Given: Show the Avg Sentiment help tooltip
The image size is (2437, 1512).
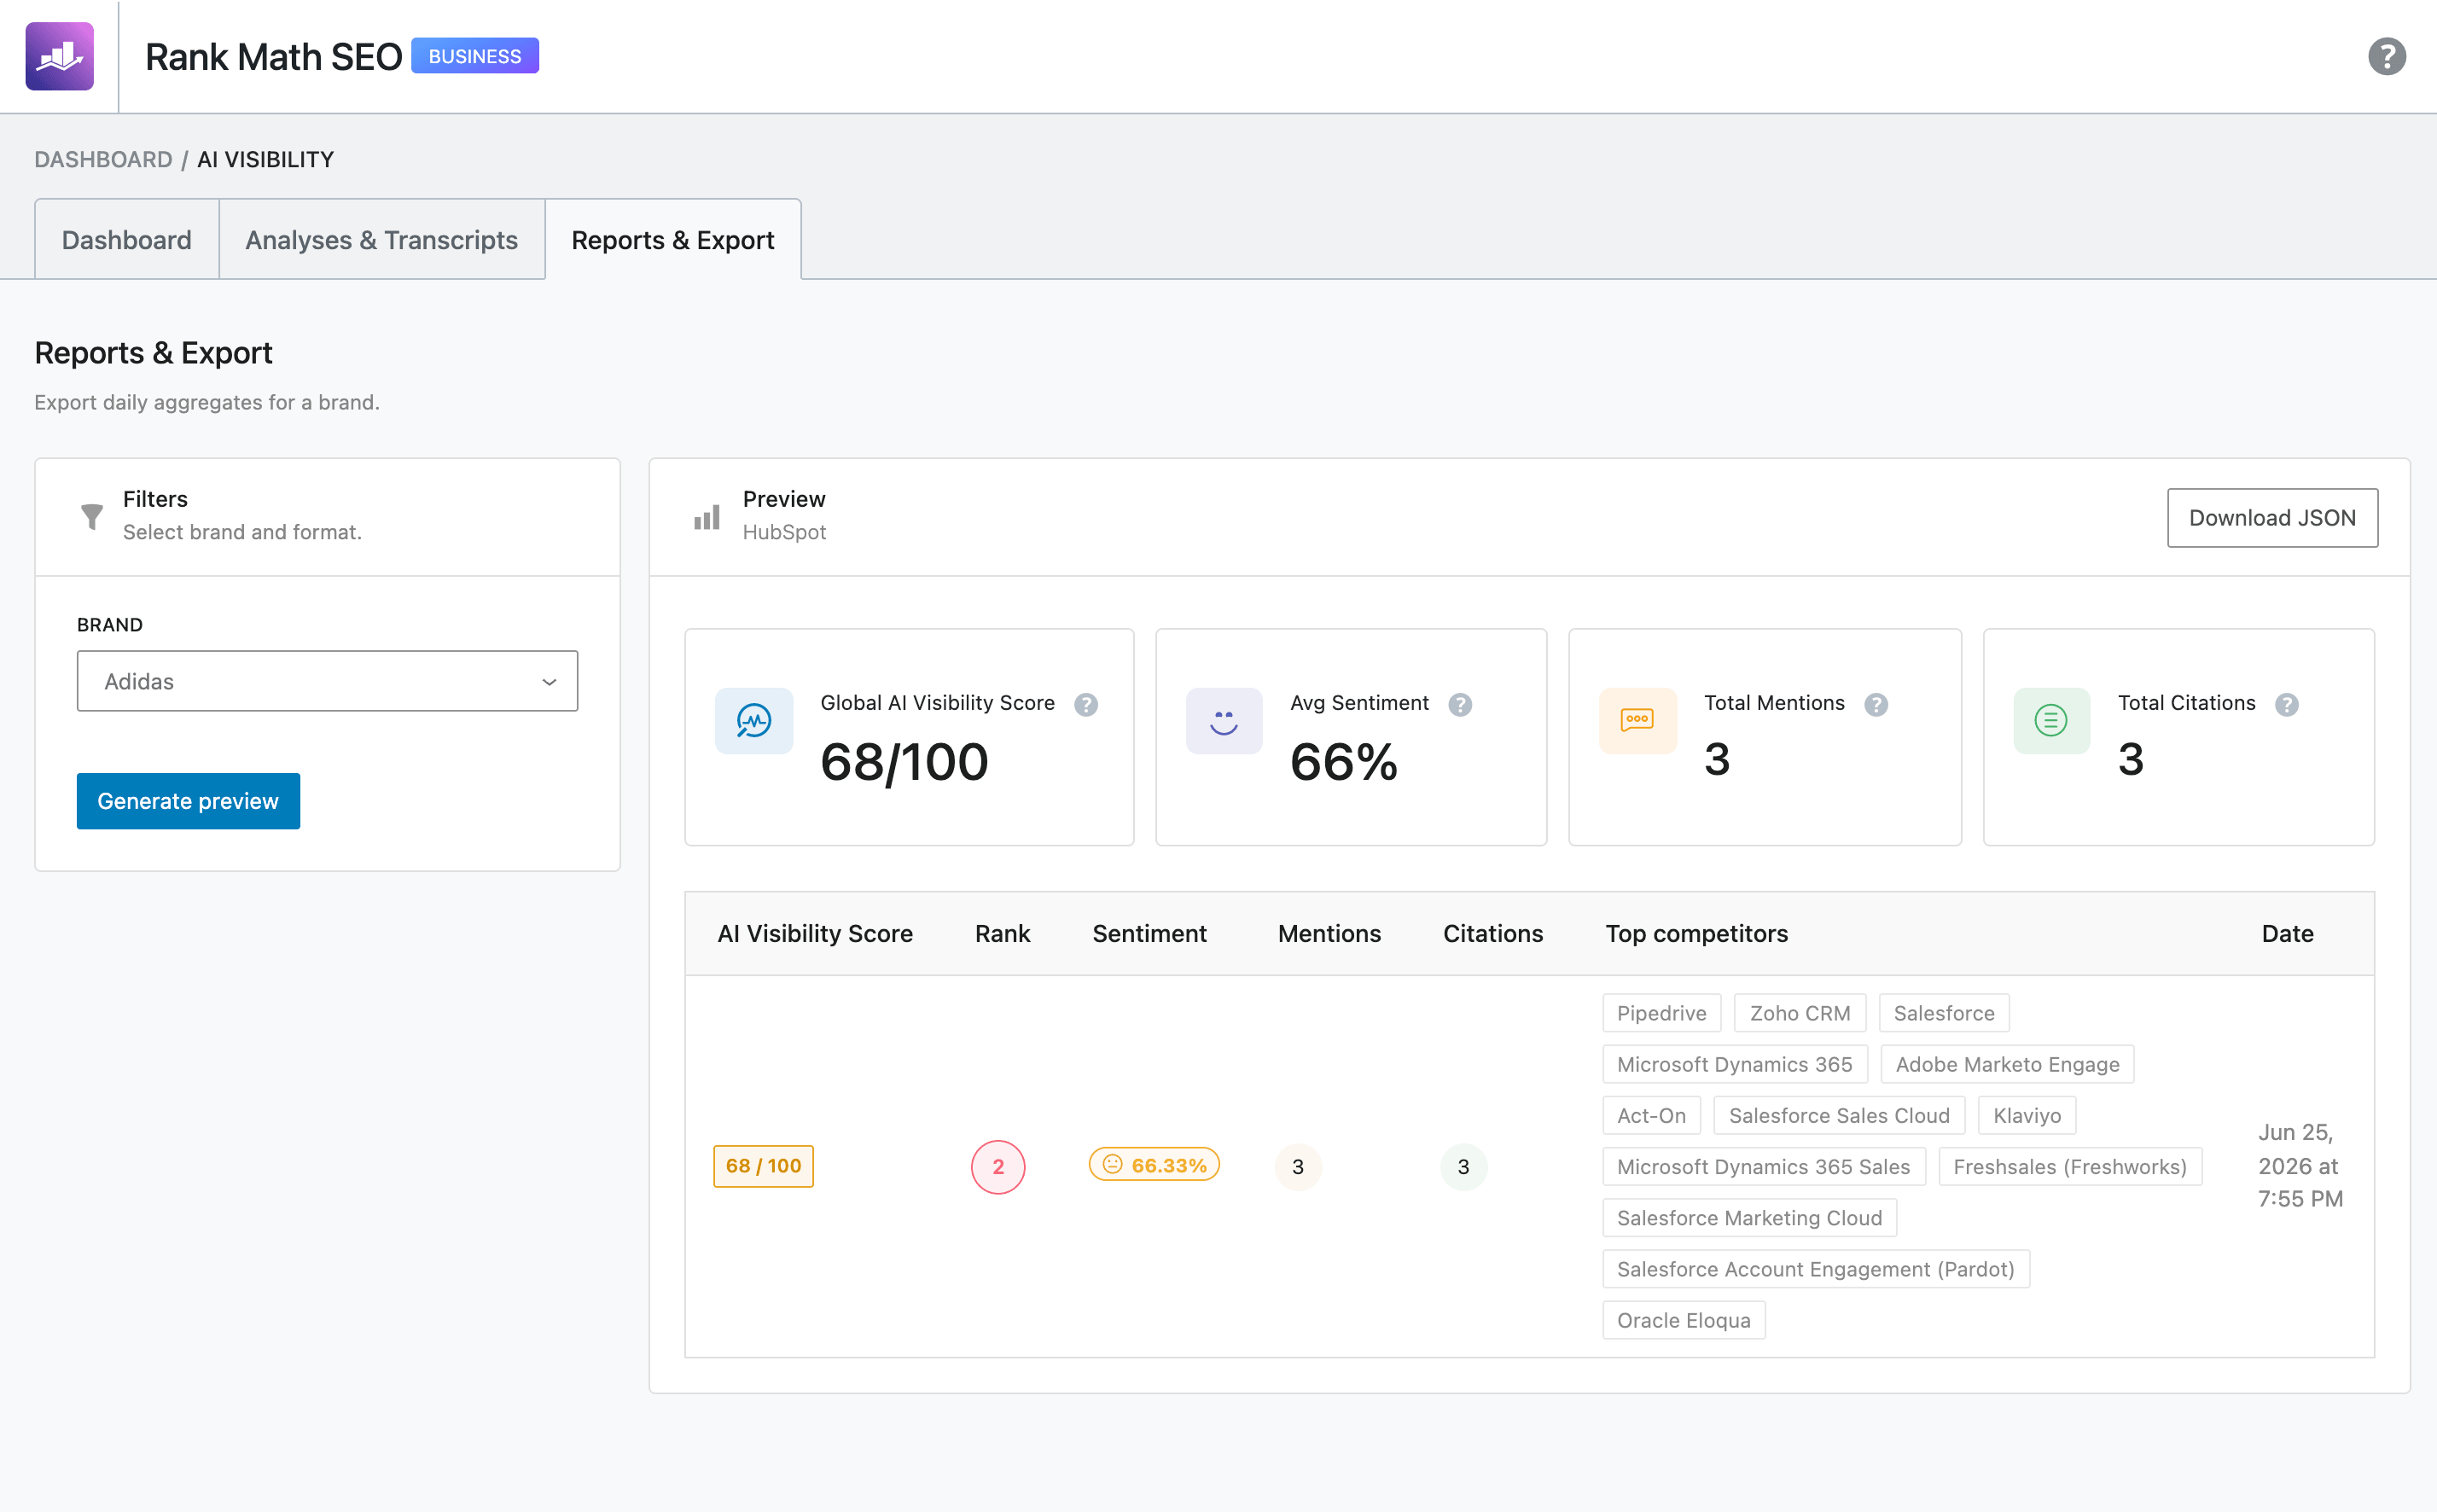Looking at the screenshot, I should point(1460,704).
